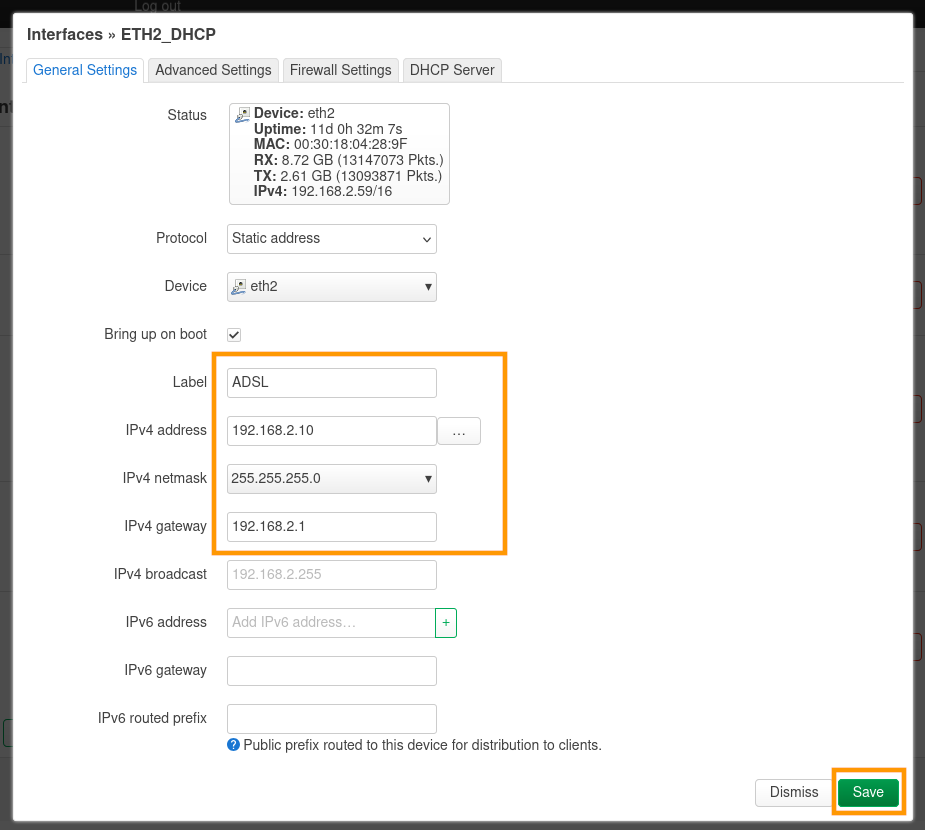Click the blue help icon beside prefix hint

point(234,745)
